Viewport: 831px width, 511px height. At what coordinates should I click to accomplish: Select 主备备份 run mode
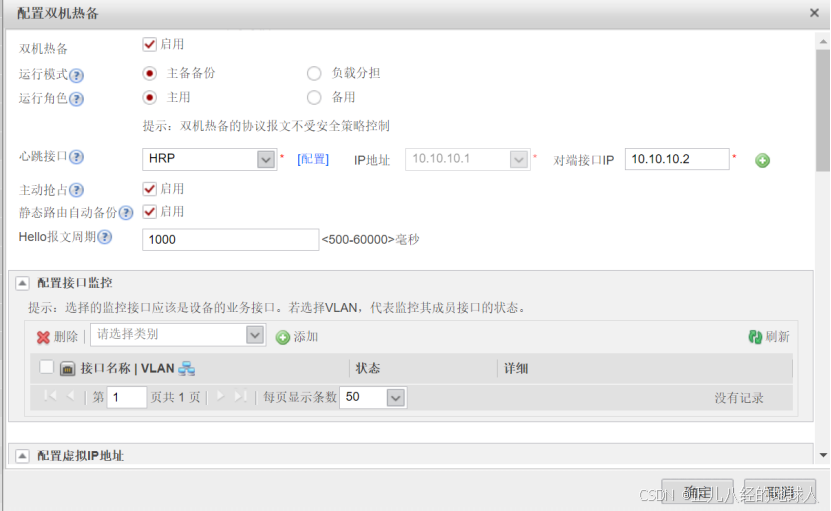click(149, 73)
